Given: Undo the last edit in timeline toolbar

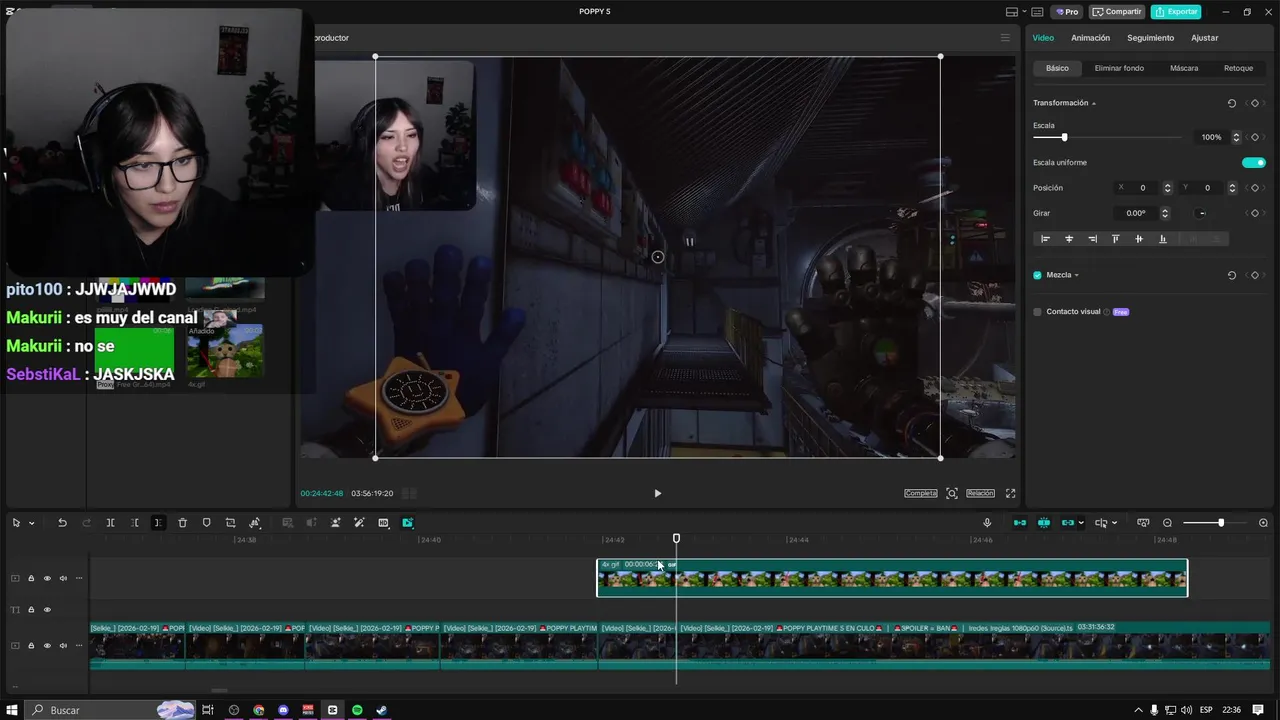Looking at the screenshot, I should click(x=62, y=523).
